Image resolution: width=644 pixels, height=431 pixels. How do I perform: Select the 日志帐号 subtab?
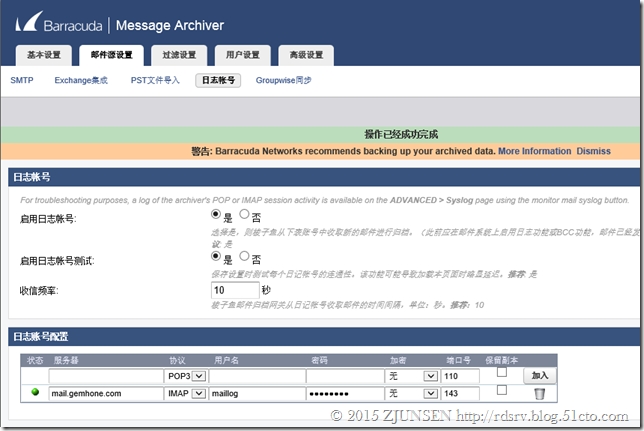[x=218, y=80]
